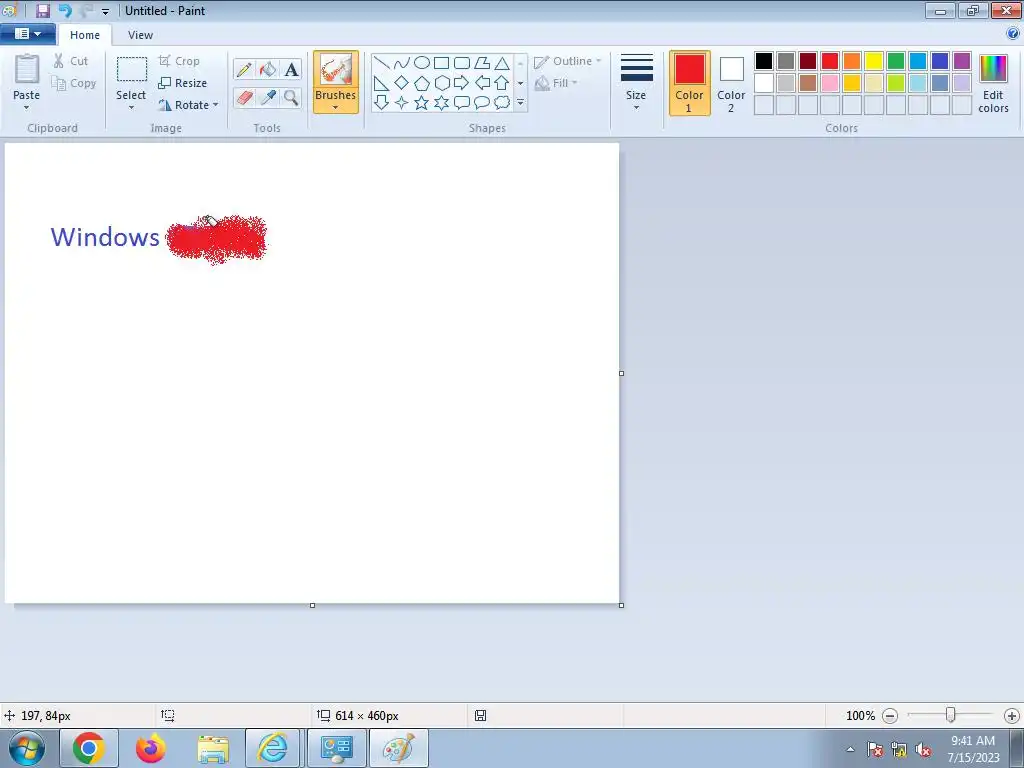The width and height of the screenshot is (1024, 768).
Task: Select the Pentagon shape
Action: 422,83
